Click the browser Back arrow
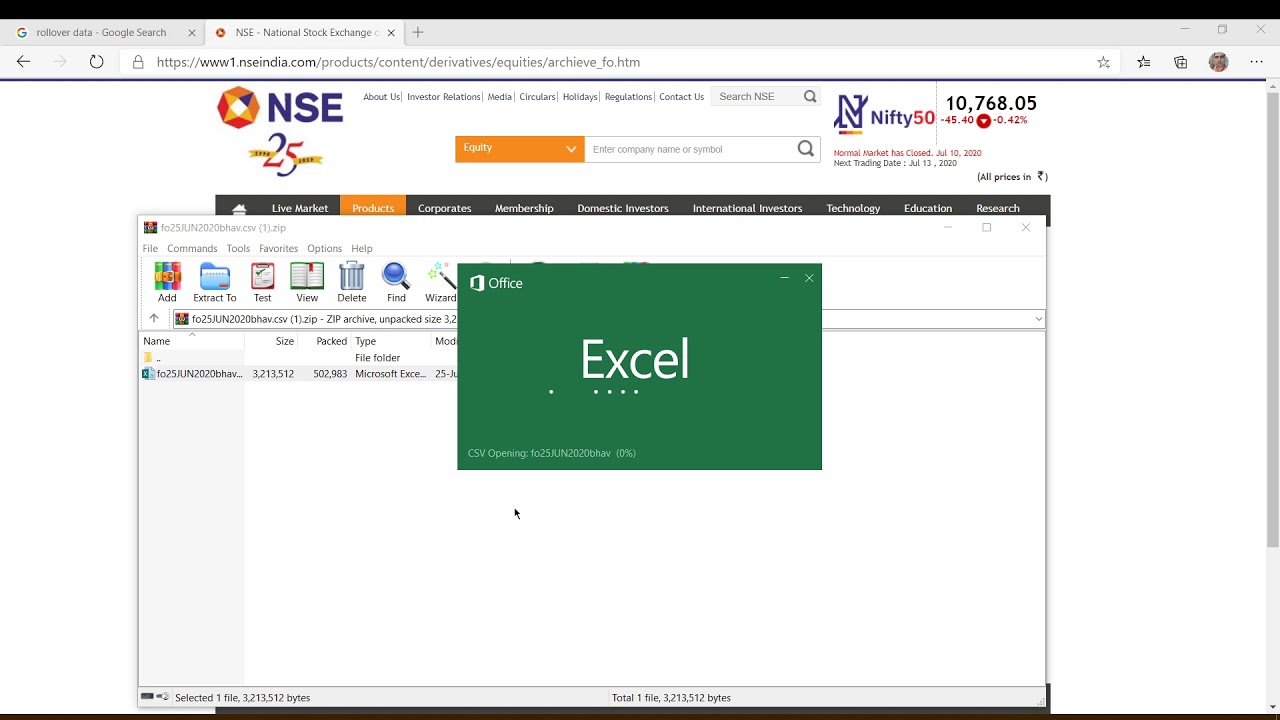The height and width of the screenshot is (720, 1280). (x=24, y=62)
